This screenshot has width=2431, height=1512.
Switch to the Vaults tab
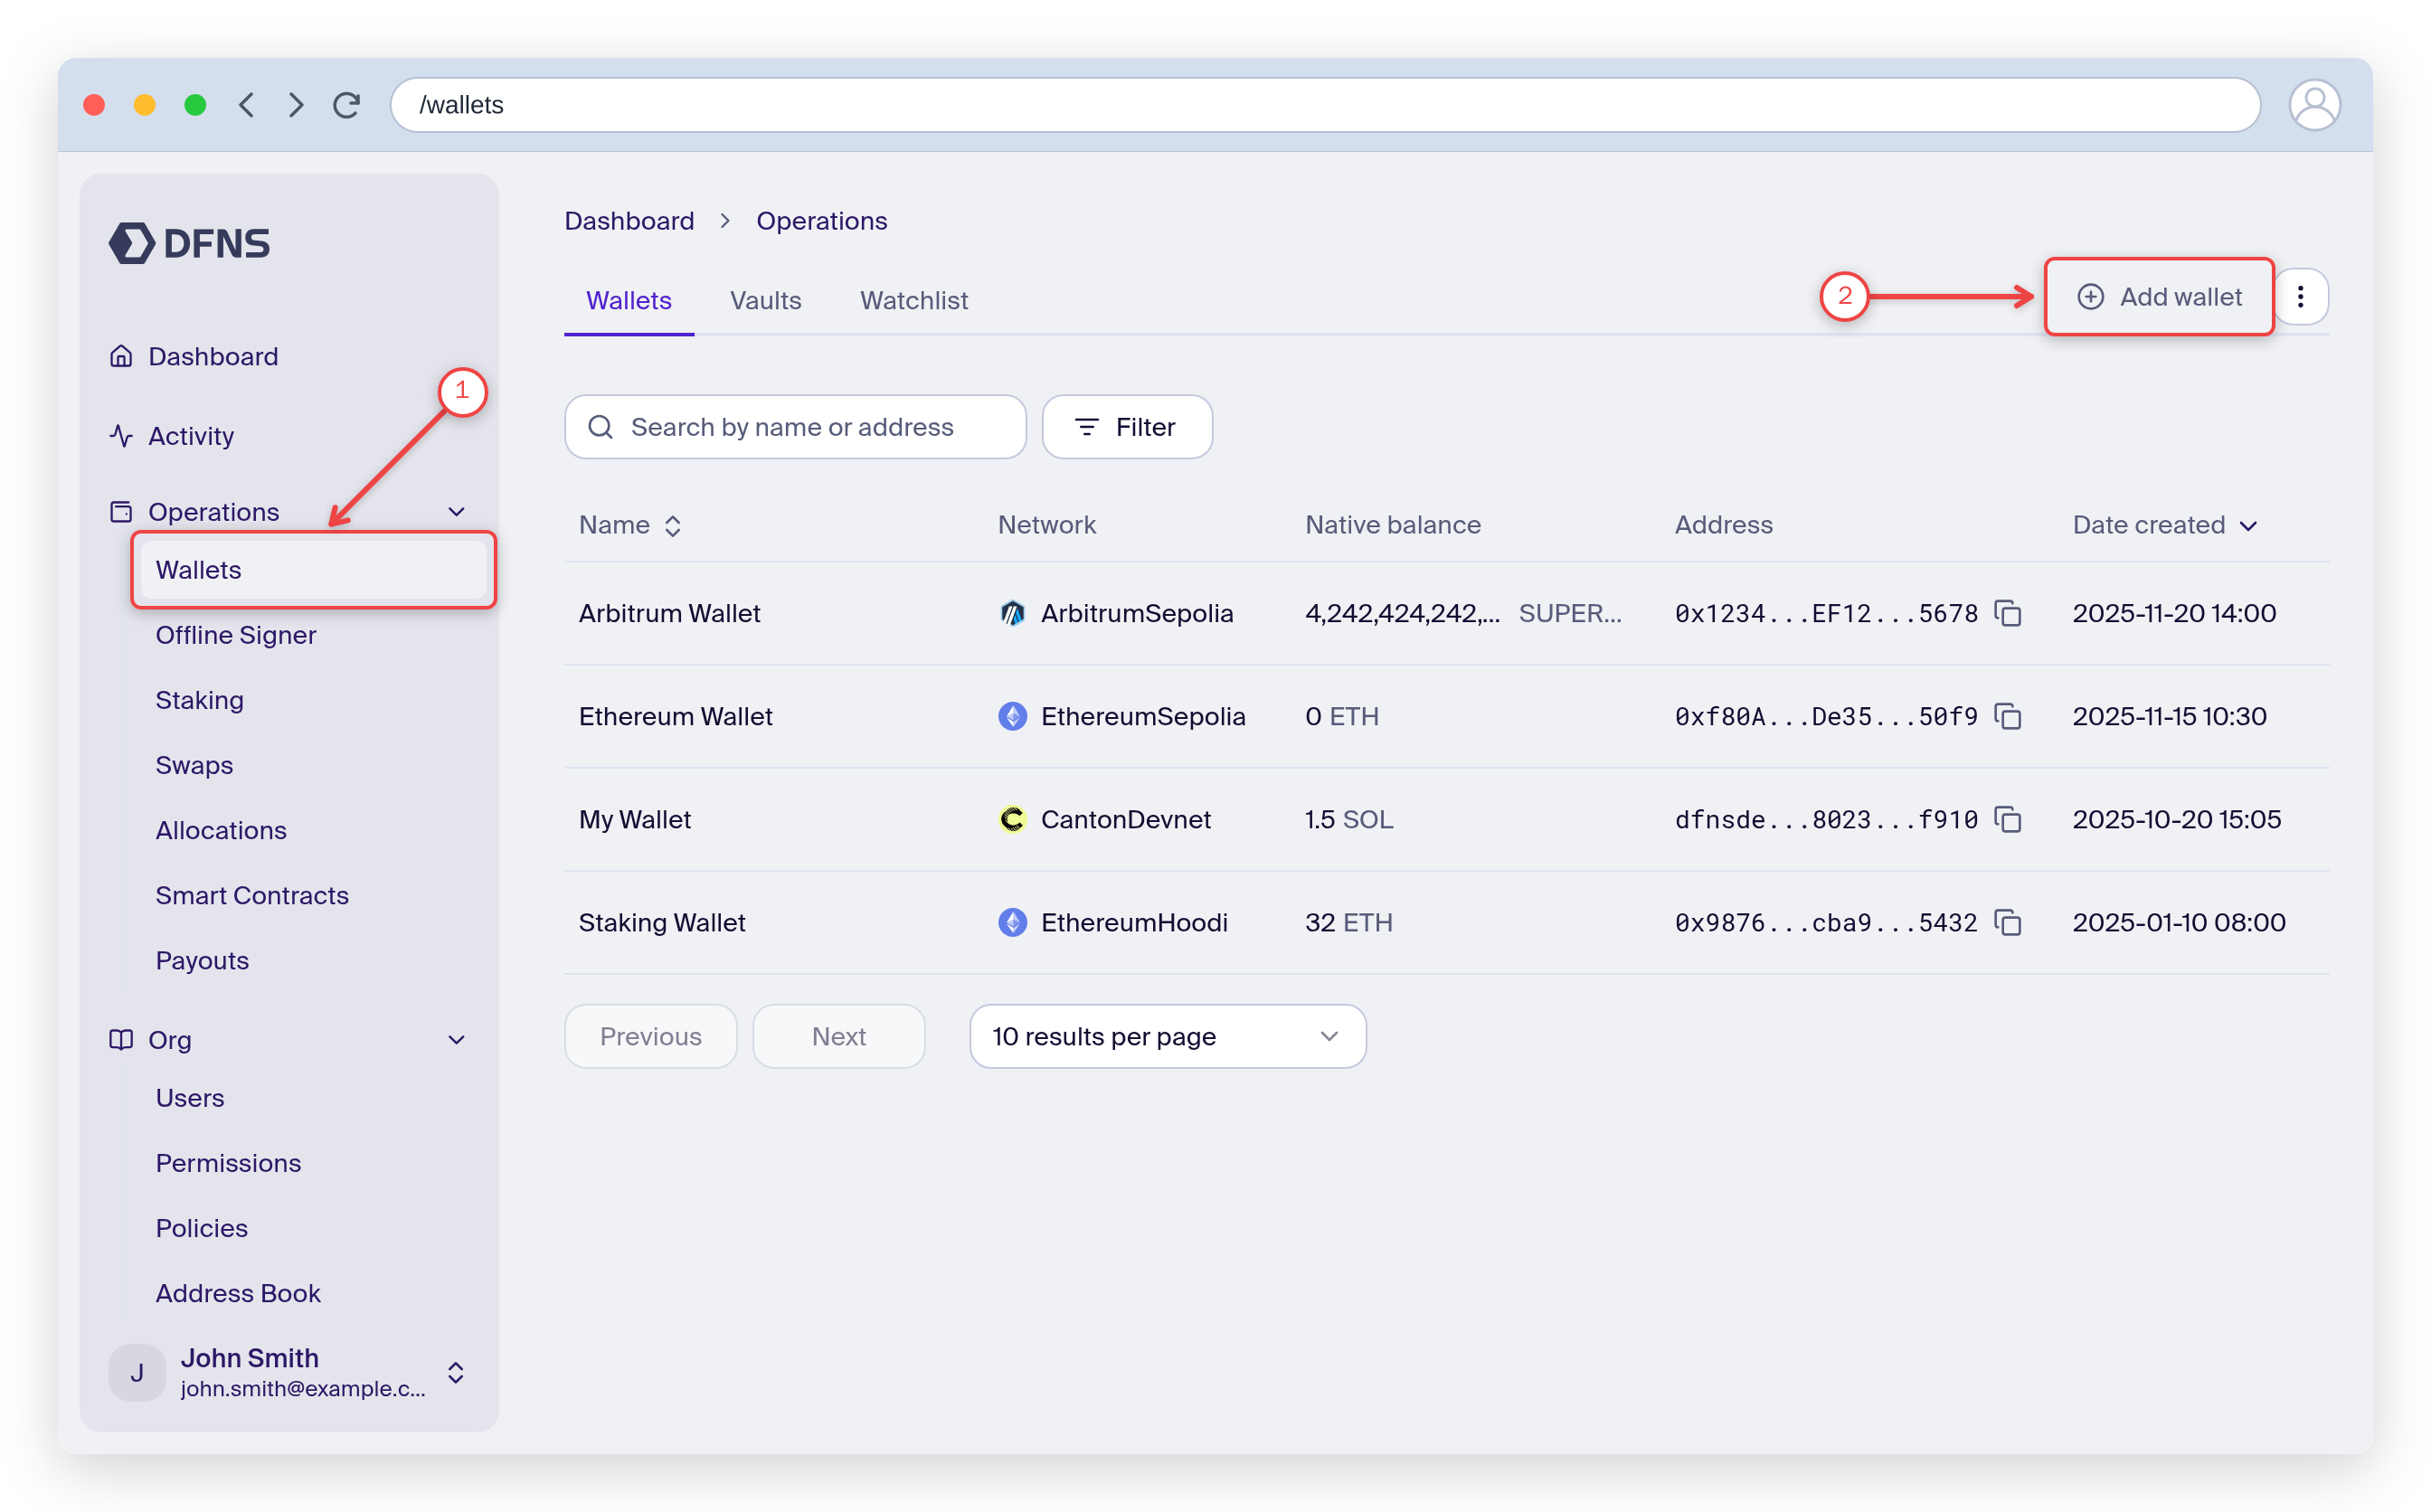pyautogui.click(x=766, y=300)
